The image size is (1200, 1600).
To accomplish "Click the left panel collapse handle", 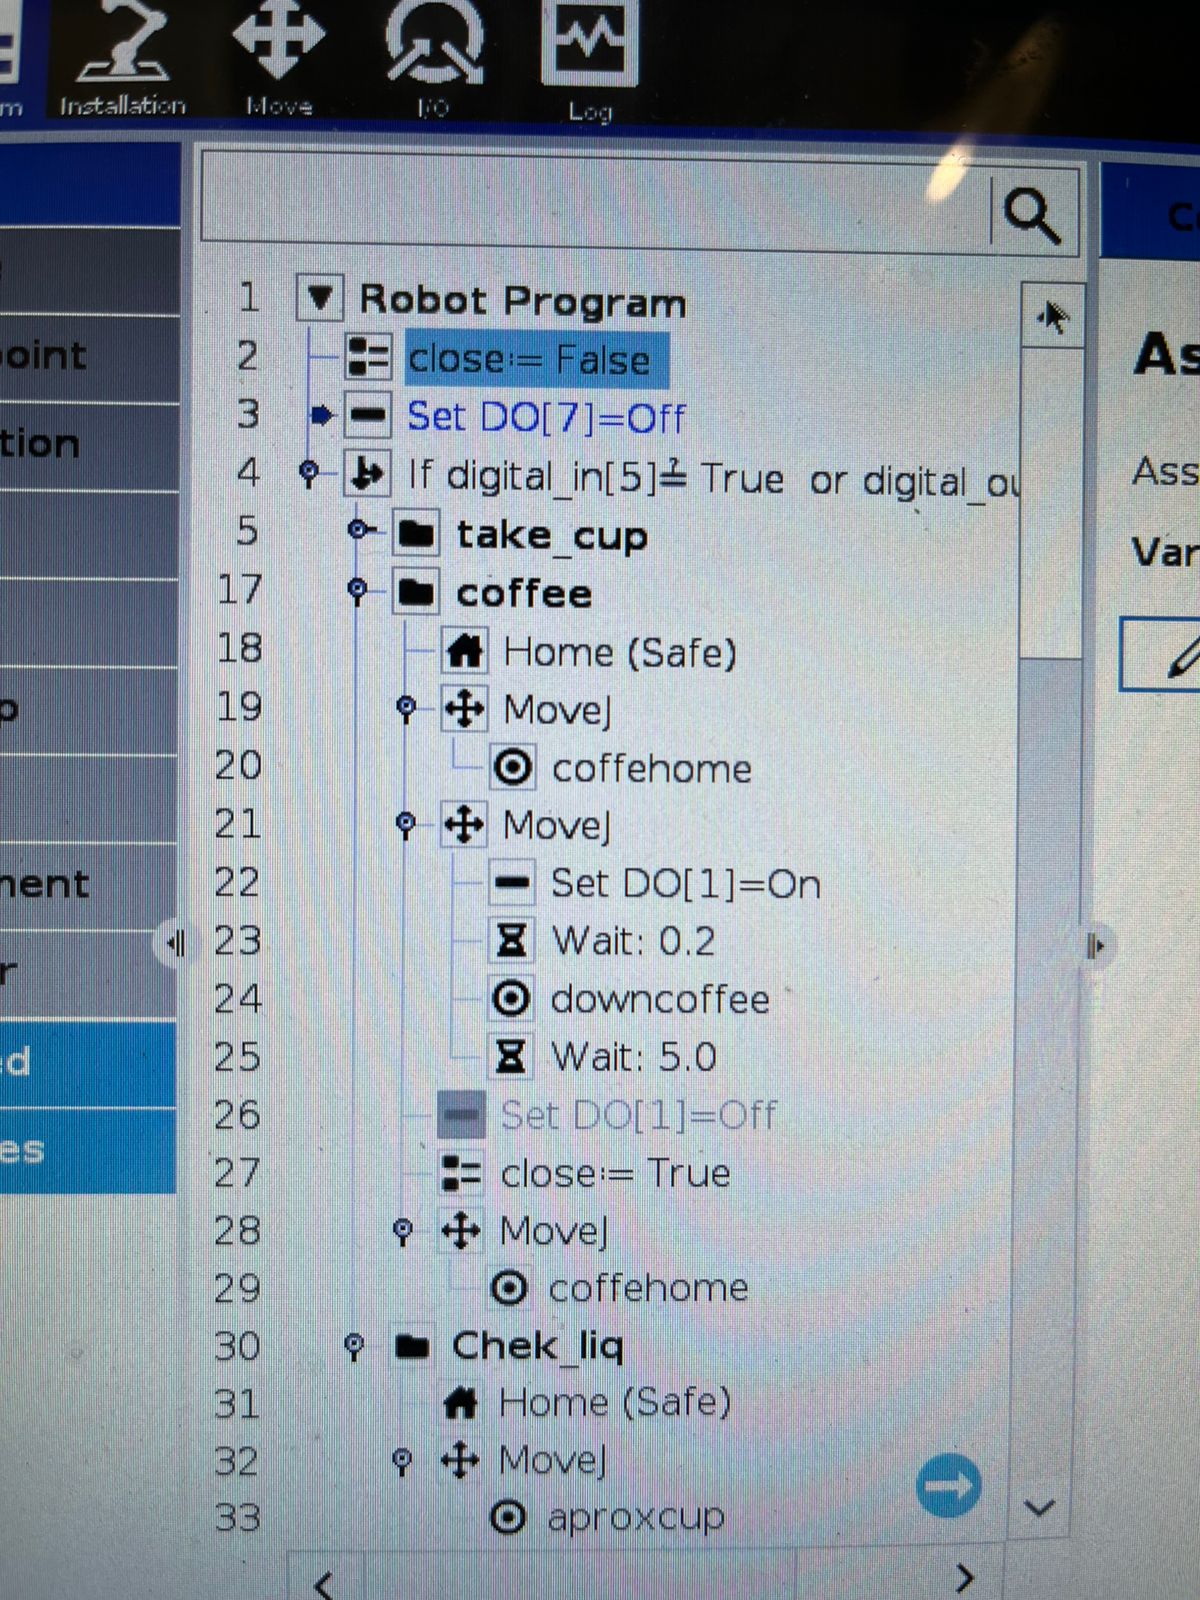I will [176, 943].
